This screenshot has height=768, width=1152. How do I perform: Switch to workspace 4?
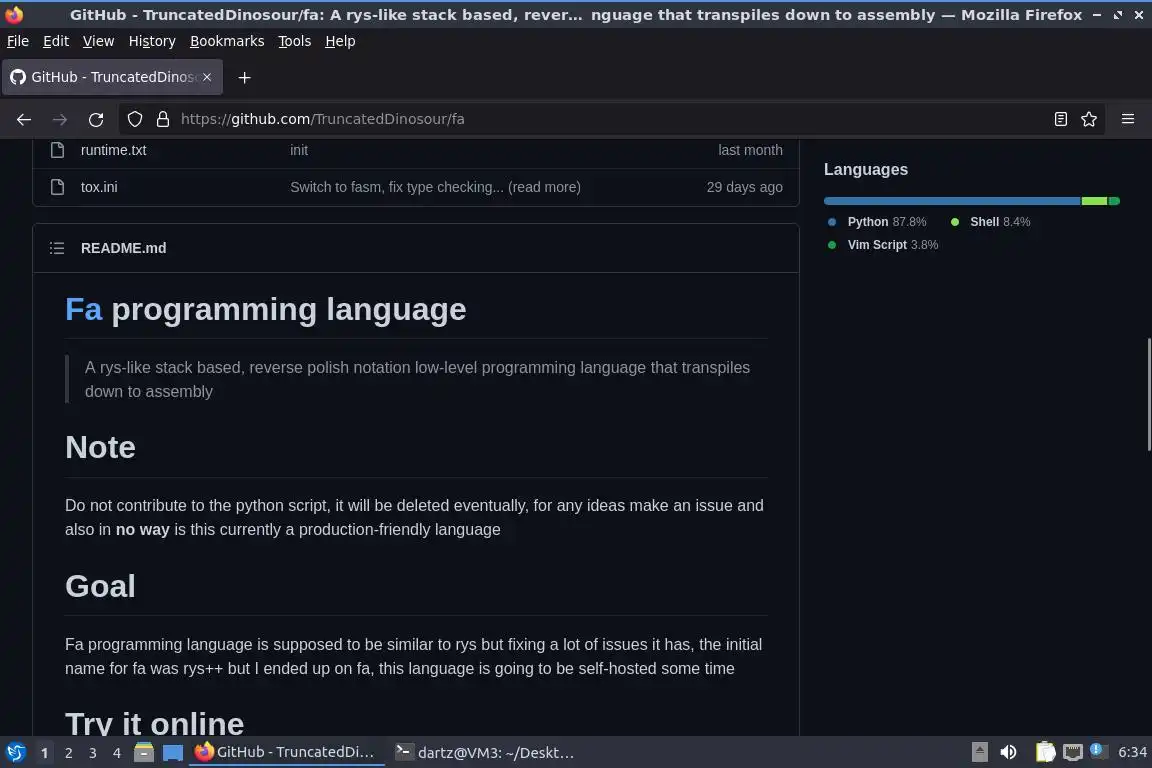pyautogui.click(x=117, y=753)
